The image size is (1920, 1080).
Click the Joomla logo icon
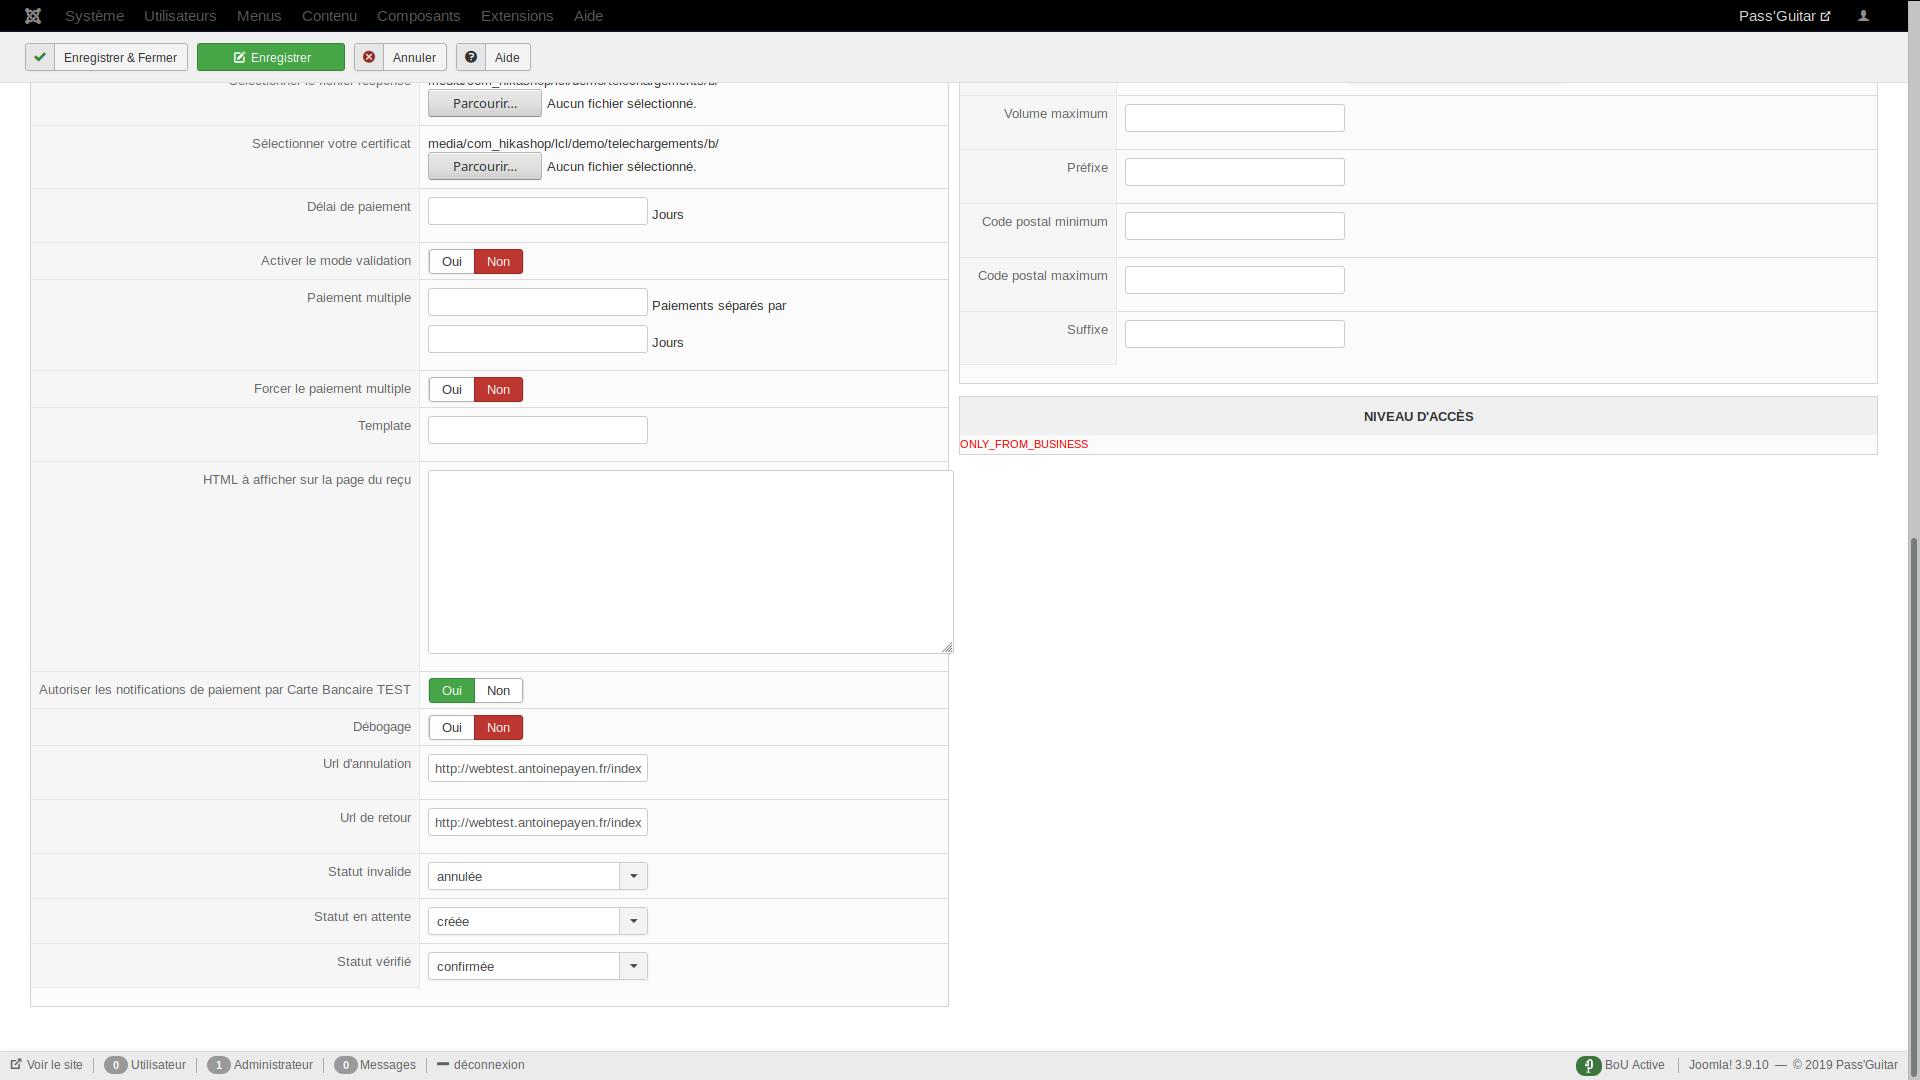(x=33, y=16)
